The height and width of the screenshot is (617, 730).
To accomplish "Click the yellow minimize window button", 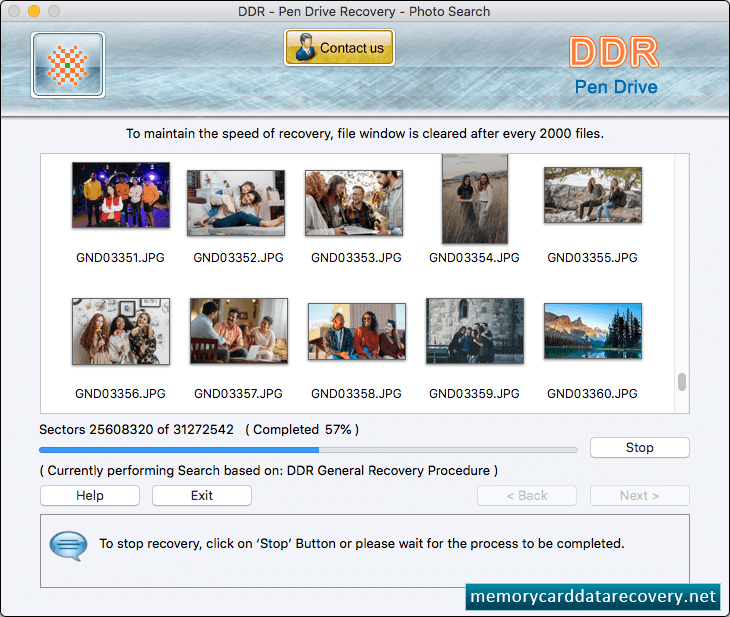I will coord(34,11).
